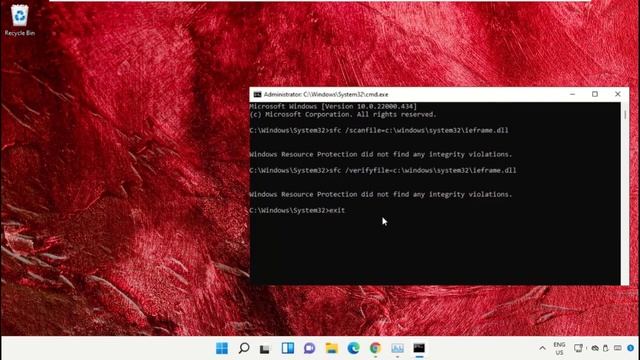
Task: Click the 'sfc /verifyfile' command line
Action: click(383, 170)
